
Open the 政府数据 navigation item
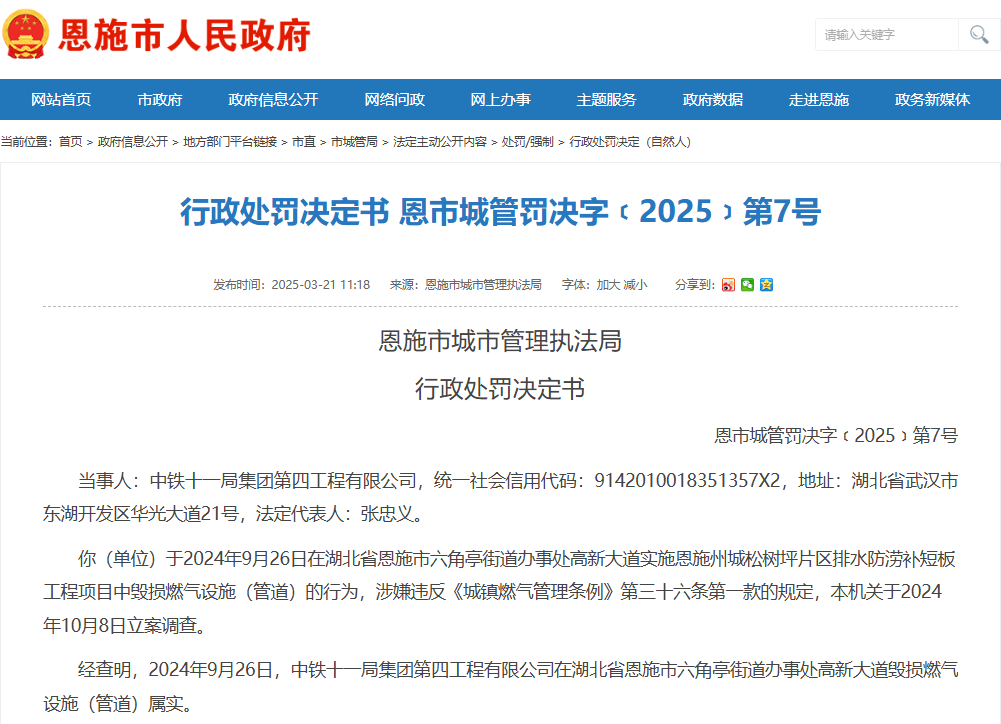pos(713,100)
